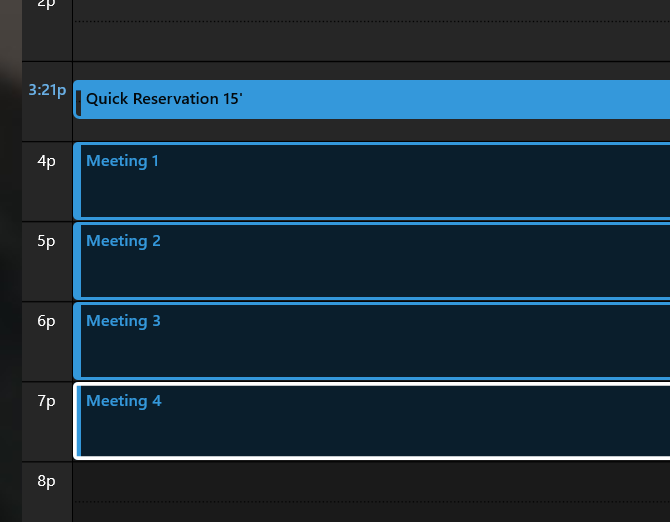670x522 pixels.
Task: Click the empty slot just above Quick Reservation
Action: [x=372, y=71]
